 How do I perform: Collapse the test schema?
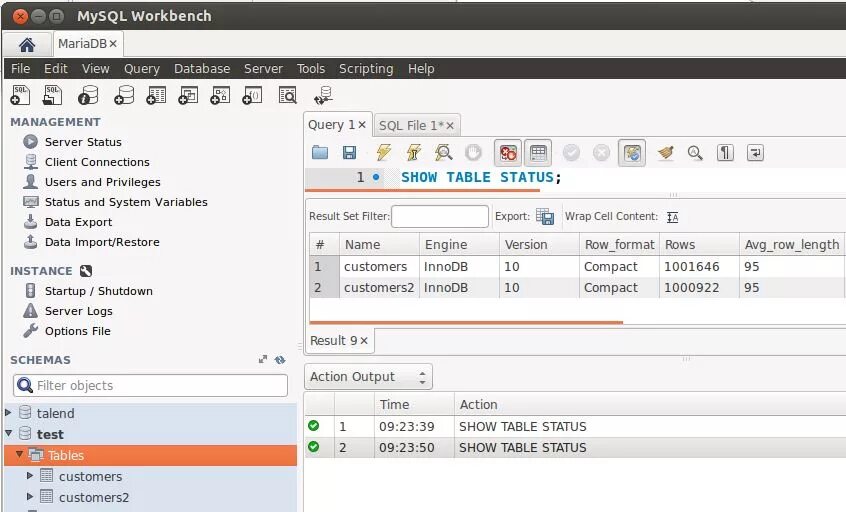pyautogui.click(x=8, y=433)
